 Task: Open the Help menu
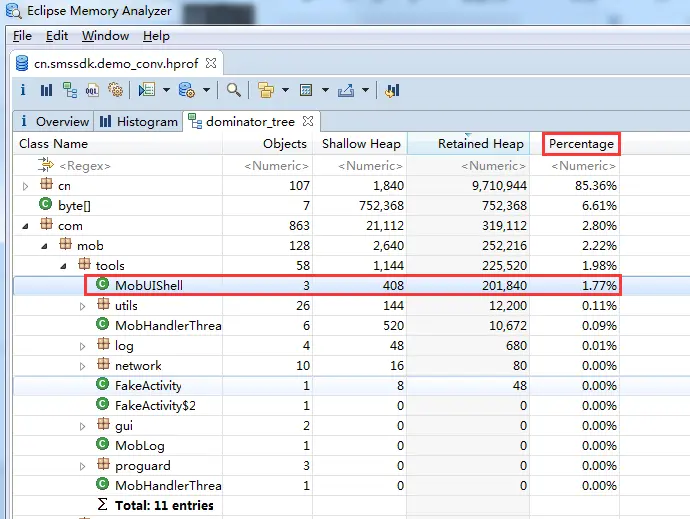(156, 36)
